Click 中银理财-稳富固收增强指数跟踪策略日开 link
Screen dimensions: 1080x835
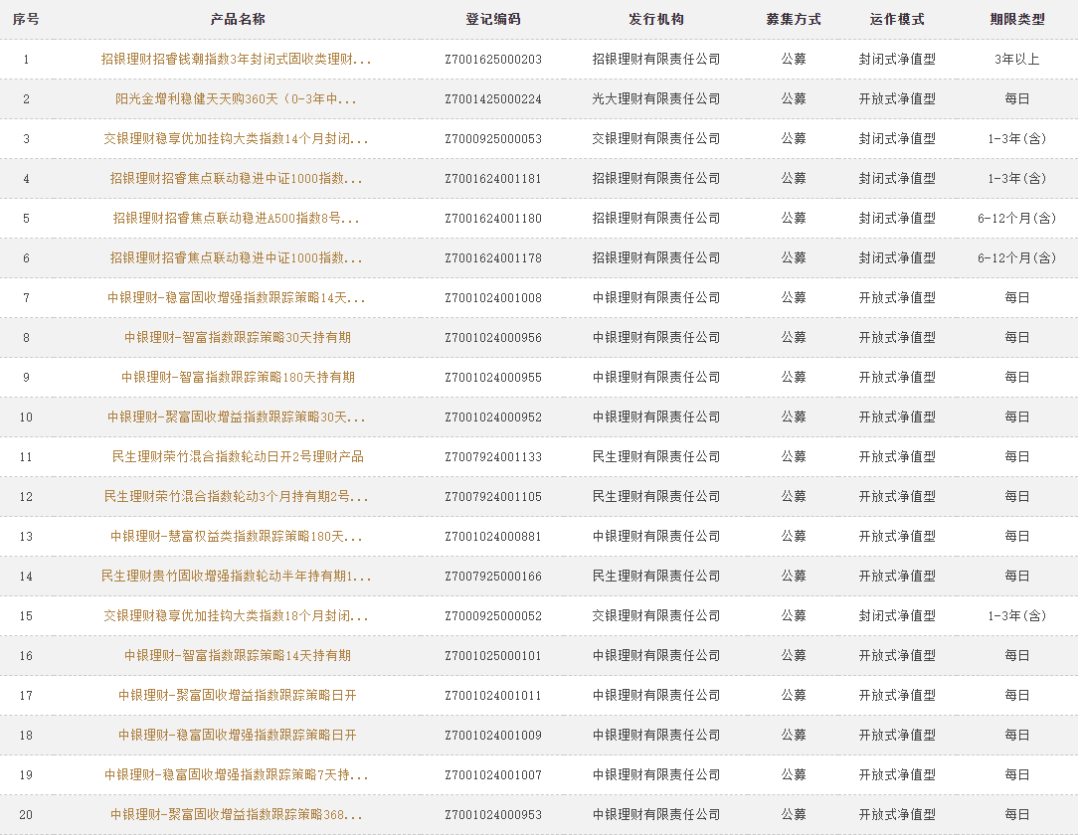237,735
